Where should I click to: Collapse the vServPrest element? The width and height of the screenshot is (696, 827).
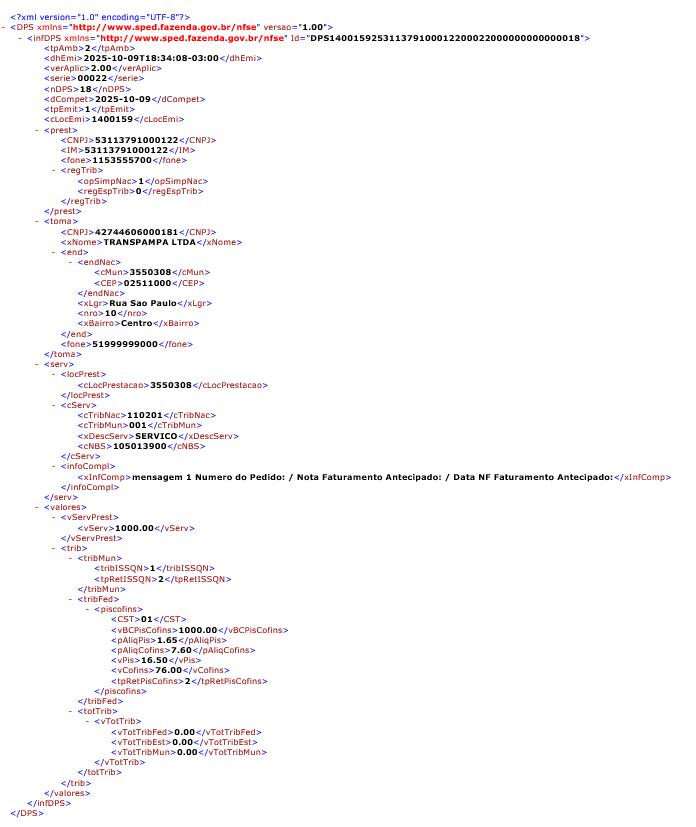pos(54,517)
